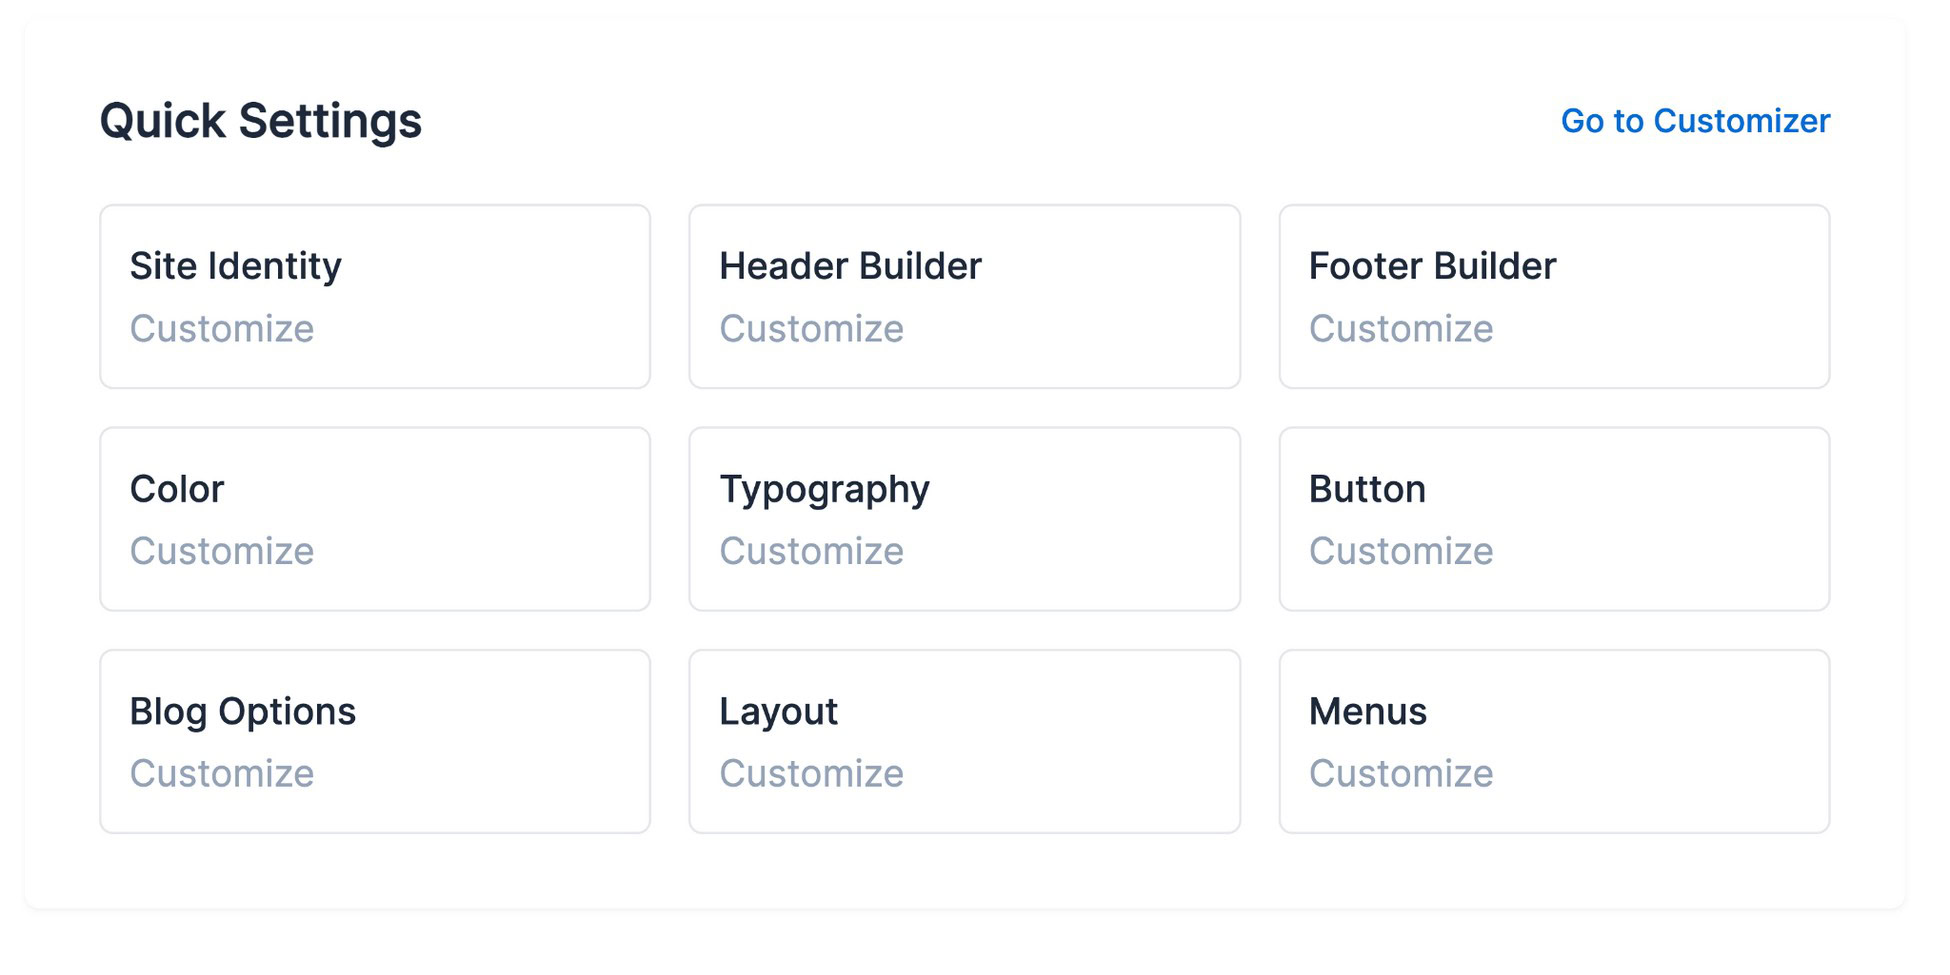
Task: Open the Color settings card
Action: [375, 519]
